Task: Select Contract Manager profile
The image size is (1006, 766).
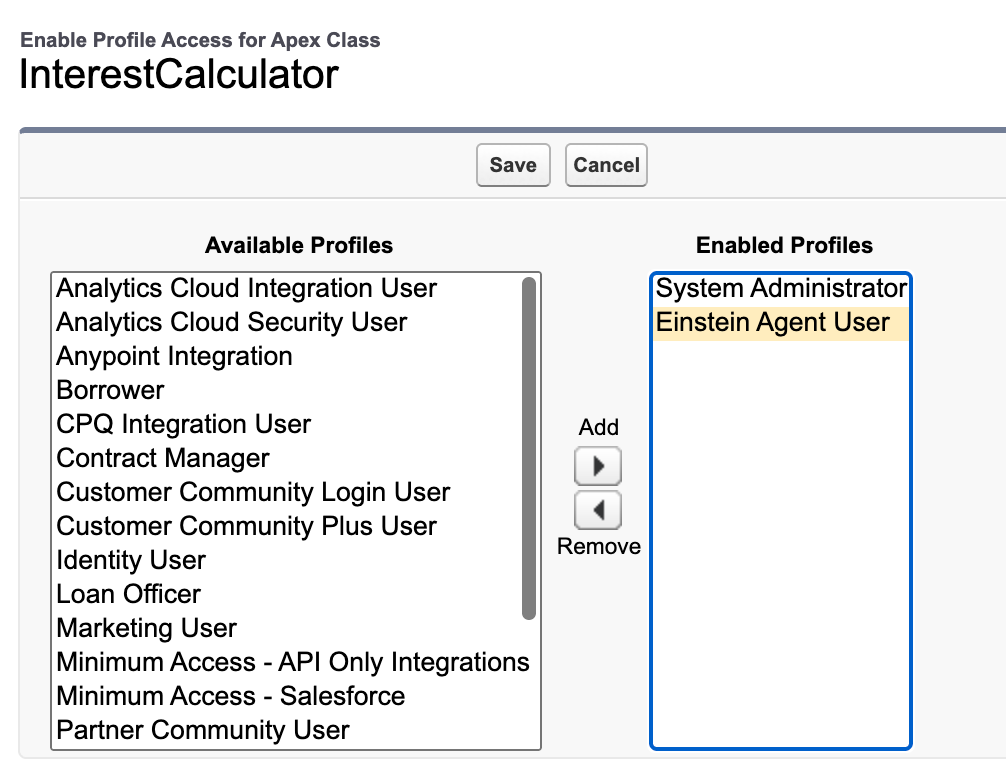Action: (163, 459)
